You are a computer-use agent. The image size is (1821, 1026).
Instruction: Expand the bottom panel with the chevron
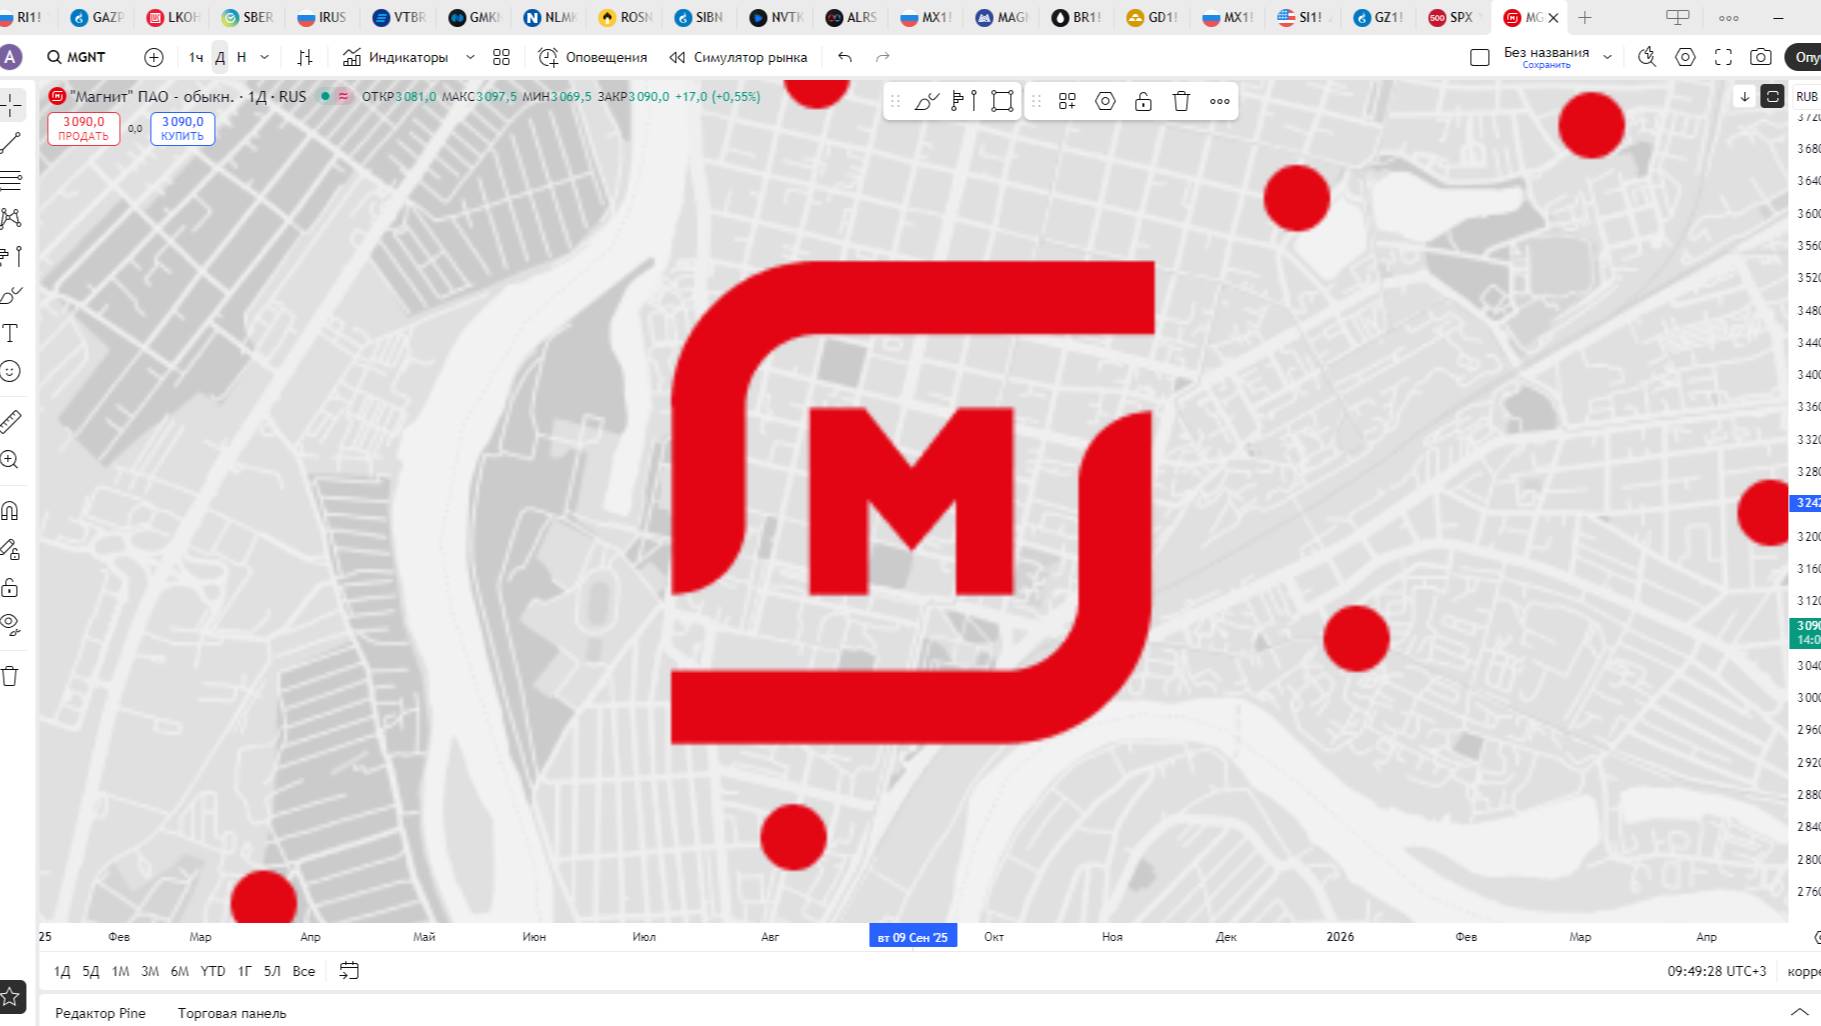(x=1799, y=1012)
